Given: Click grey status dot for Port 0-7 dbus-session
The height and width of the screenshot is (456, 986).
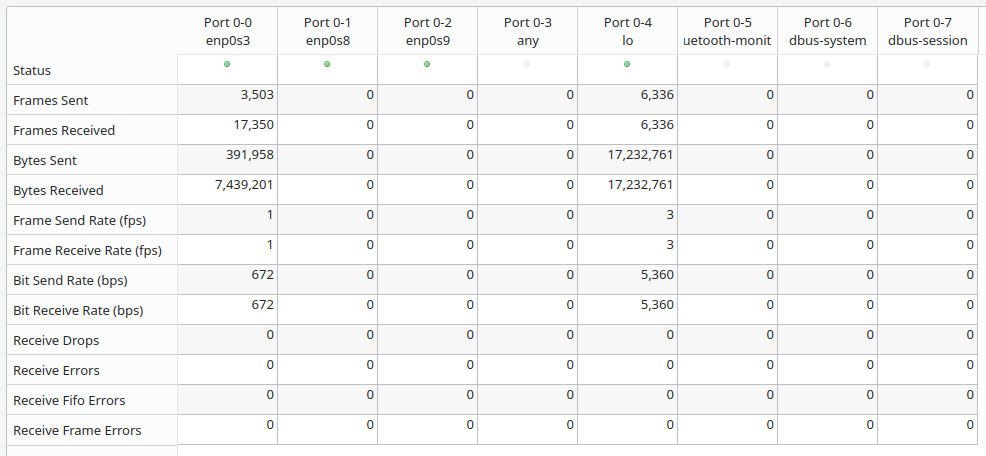Looking at the screenshot, I should pos(927,64).
